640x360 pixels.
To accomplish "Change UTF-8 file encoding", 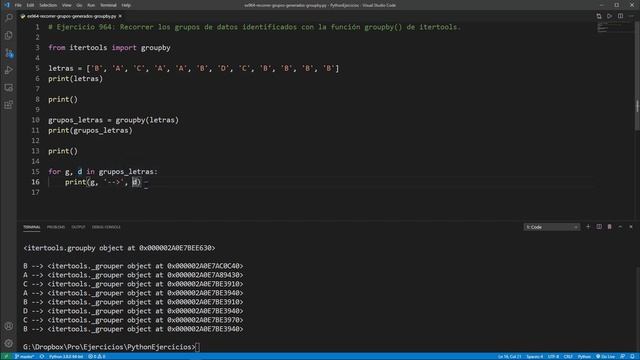I will (x=553, y=356).
